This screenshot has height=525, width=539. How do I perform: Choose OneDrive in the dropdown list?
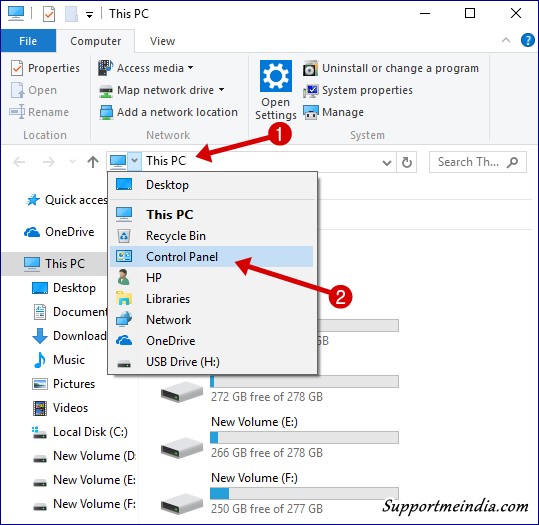[211, 341]
